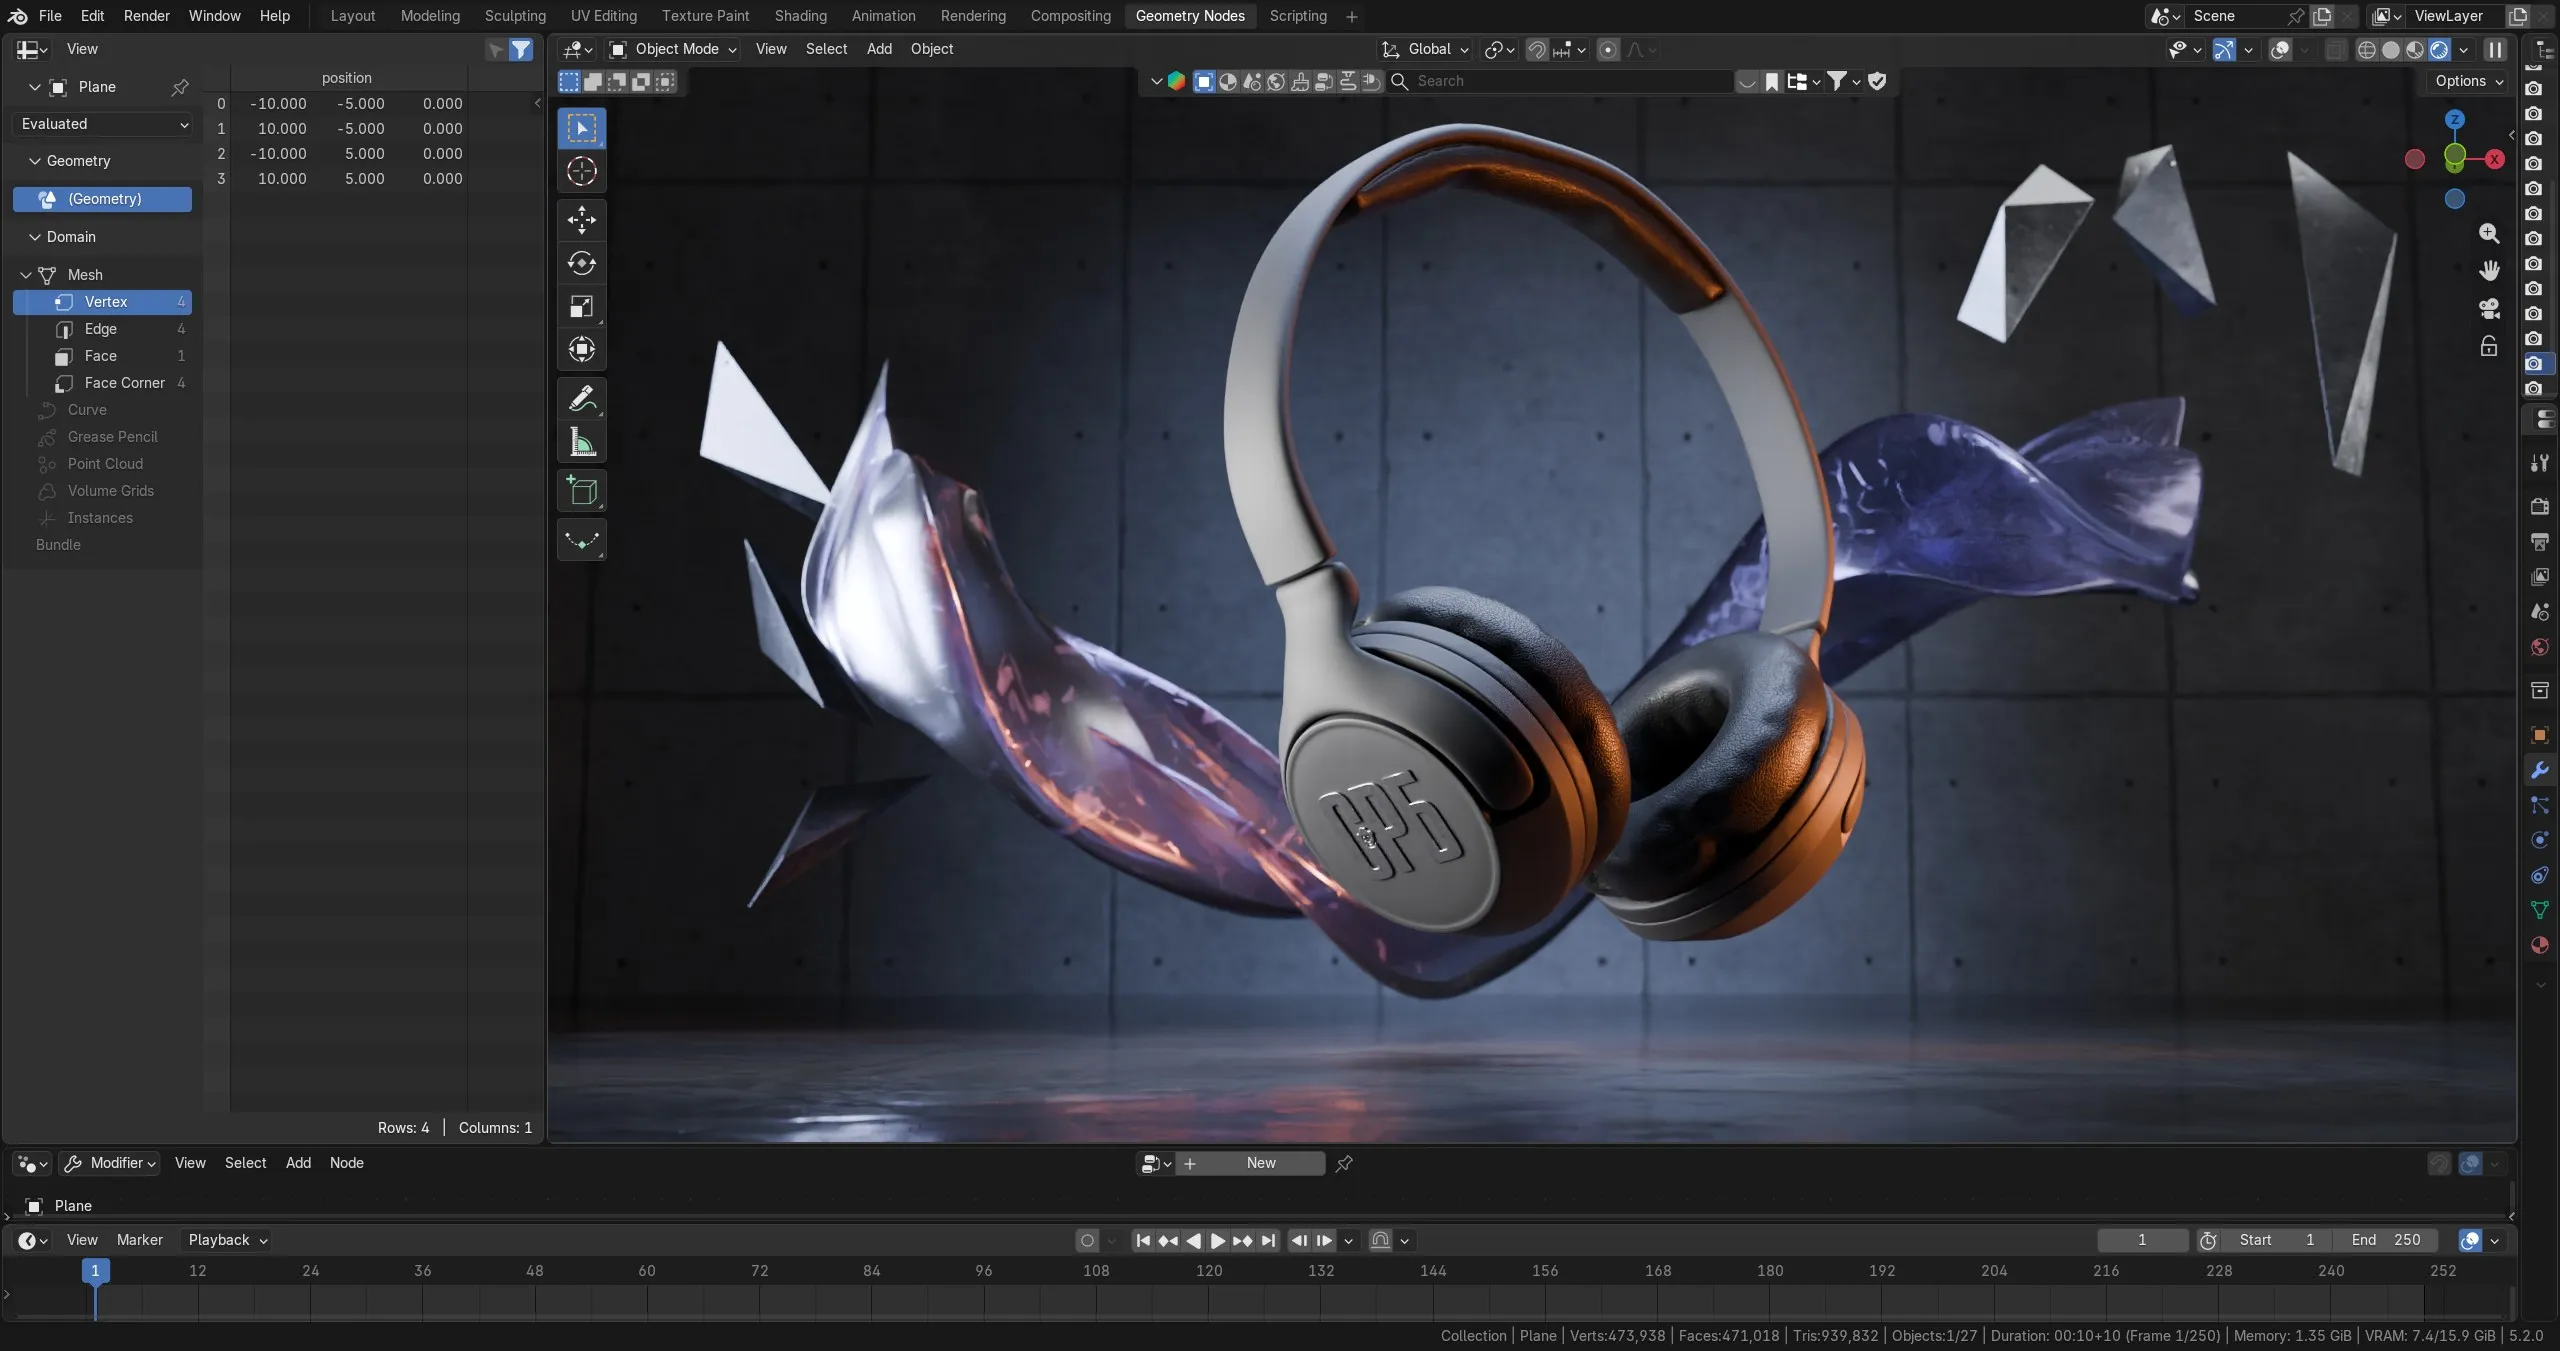This screenshot has width=2560, height=1351.
Task: Pin the Plane spreadsheet object
Action: point(180,87)
